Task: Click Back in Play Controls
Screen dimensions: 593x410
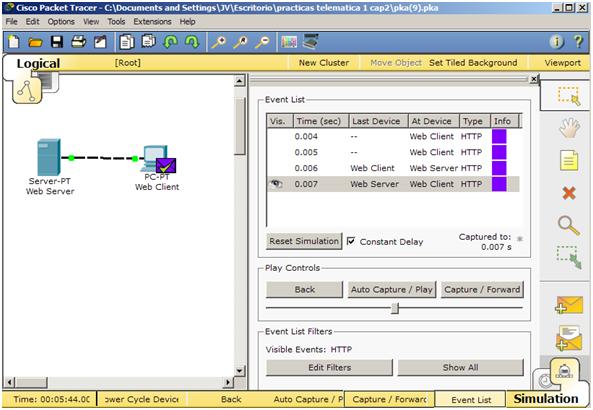Action: click(304, 289)
